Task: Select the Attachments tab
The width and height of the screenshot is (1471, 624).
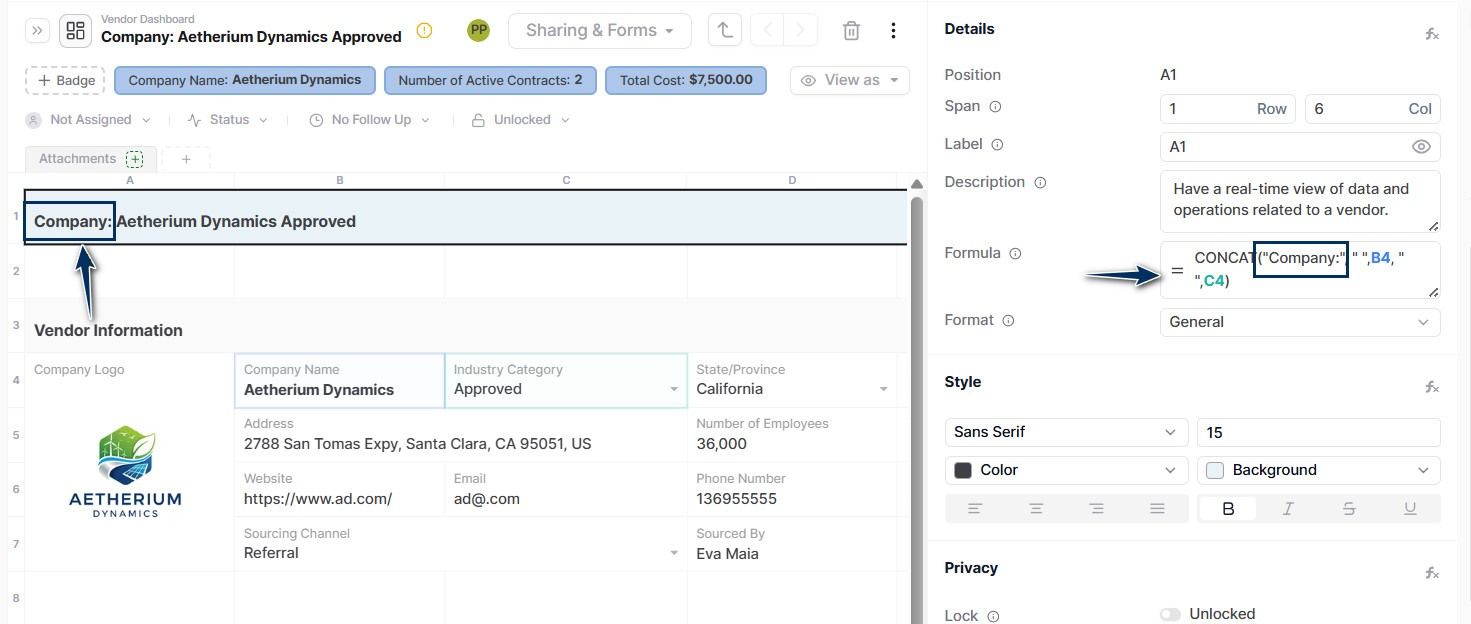Action: [78, 159]
